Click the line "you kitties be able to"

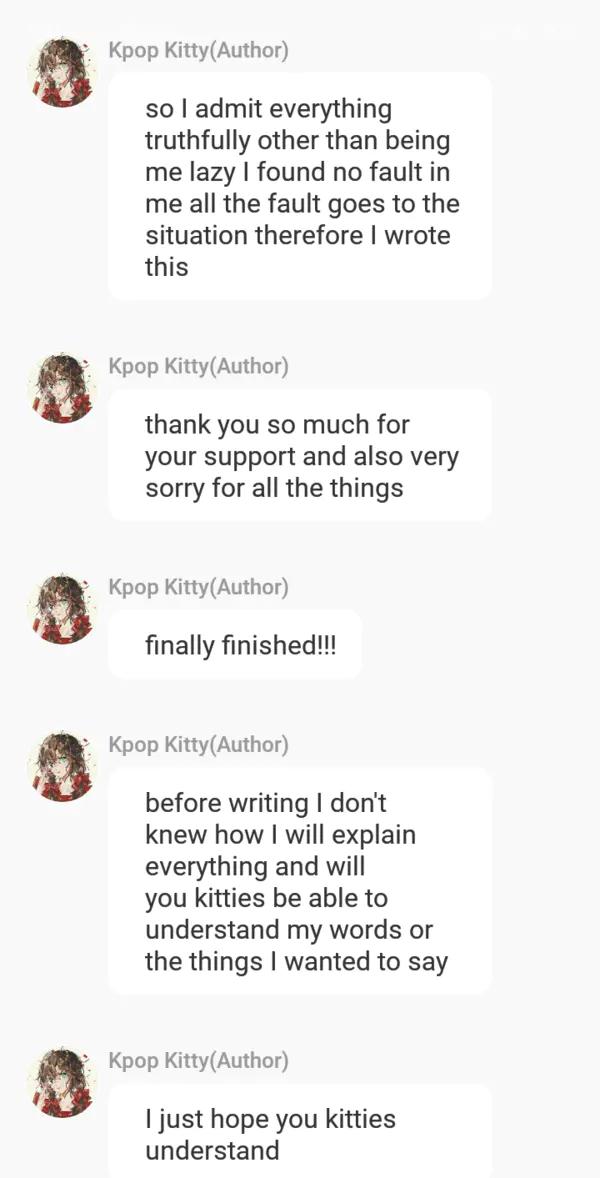(x=266, y=898)
